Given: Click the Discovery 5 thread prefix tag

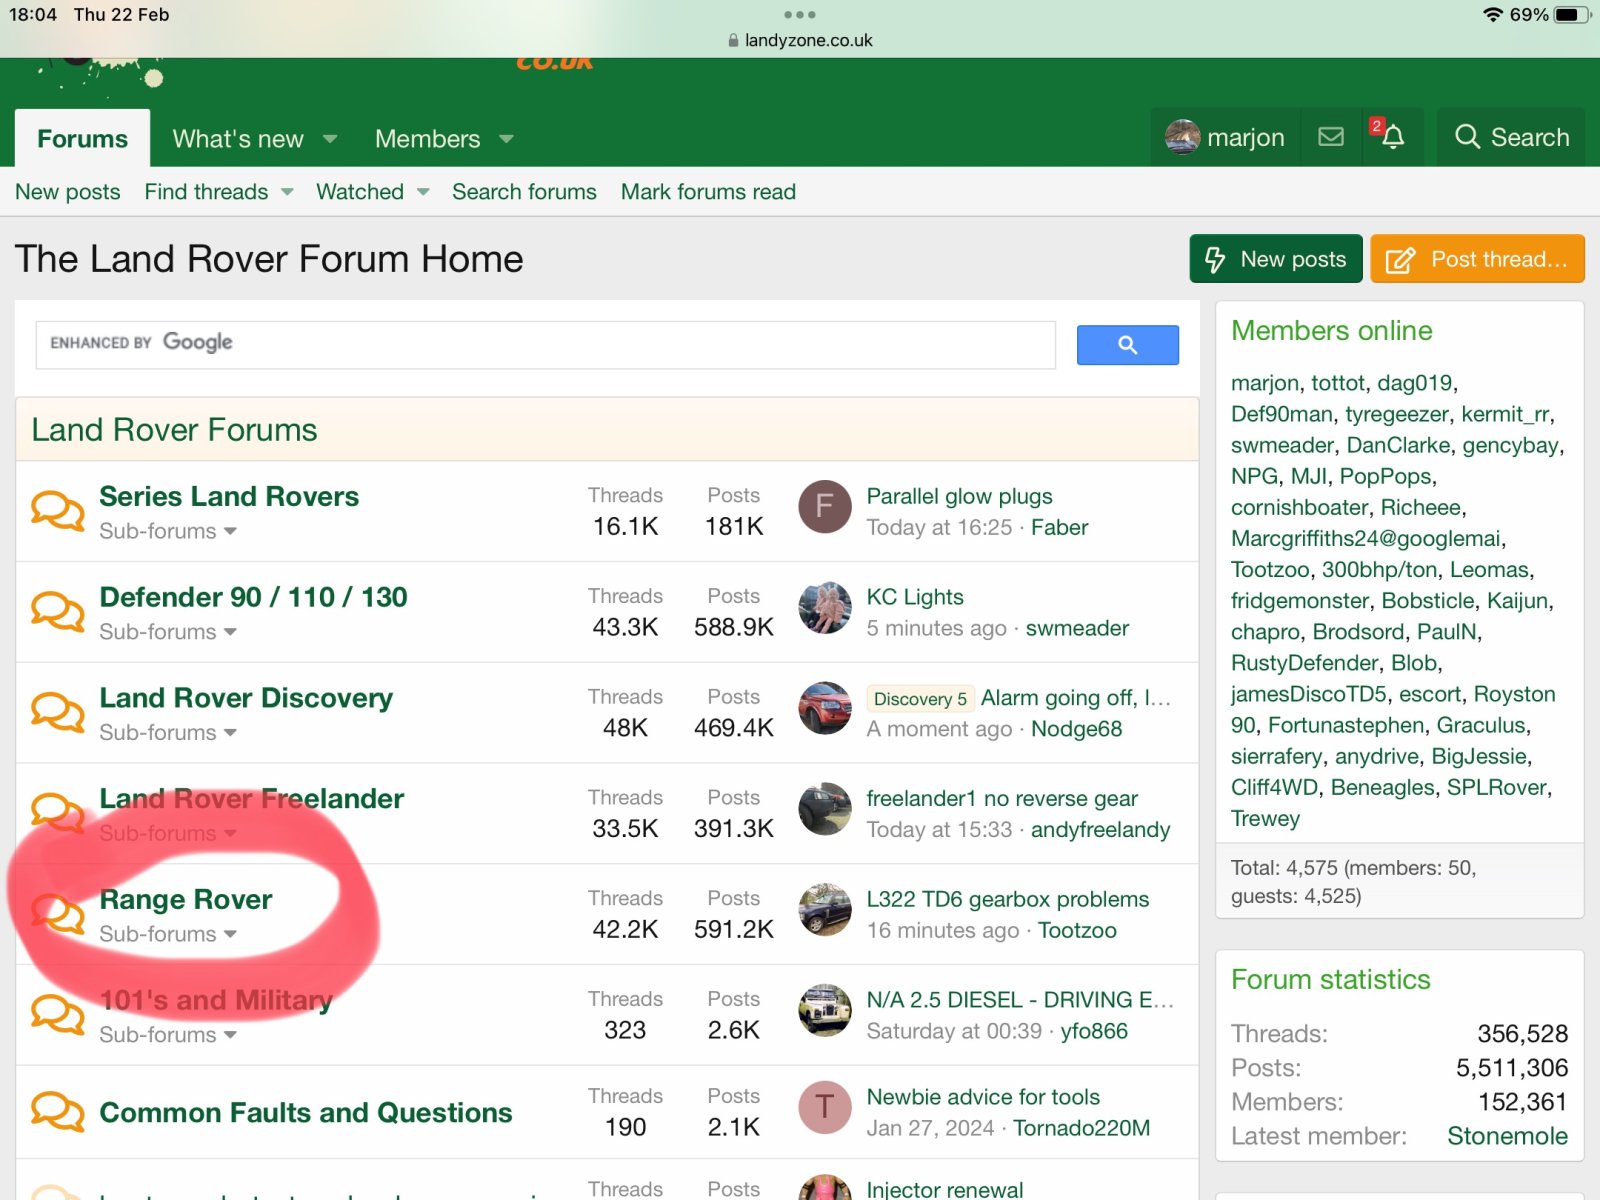Looking at the screenshot, I should click(x=920, y=699).
